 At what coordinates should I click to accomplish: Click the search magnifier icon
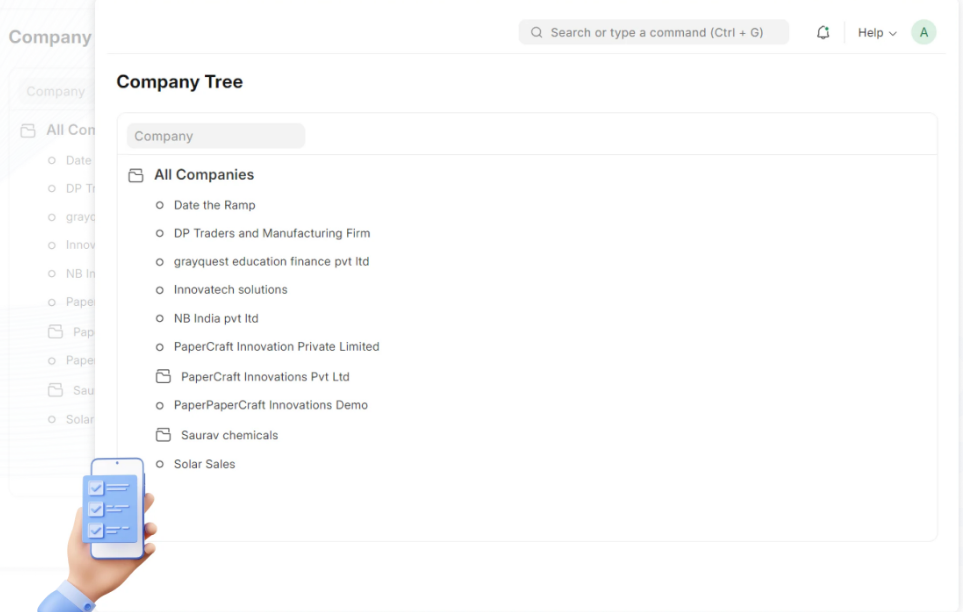[536, 33]
